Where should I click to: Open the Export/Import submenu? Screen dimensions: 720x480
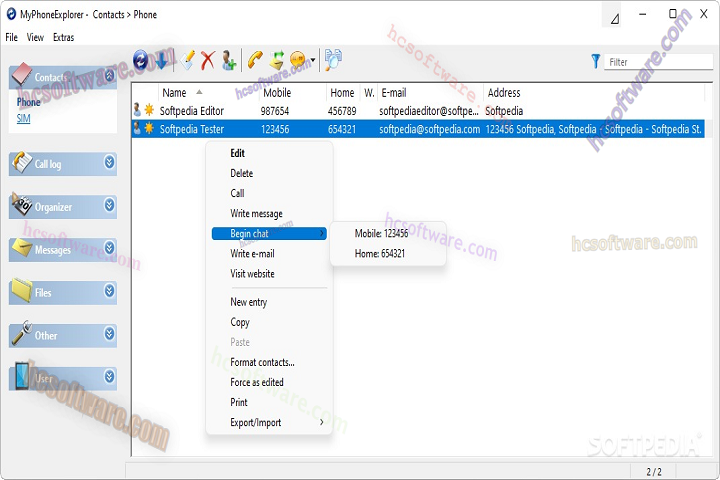click(269, 423)
